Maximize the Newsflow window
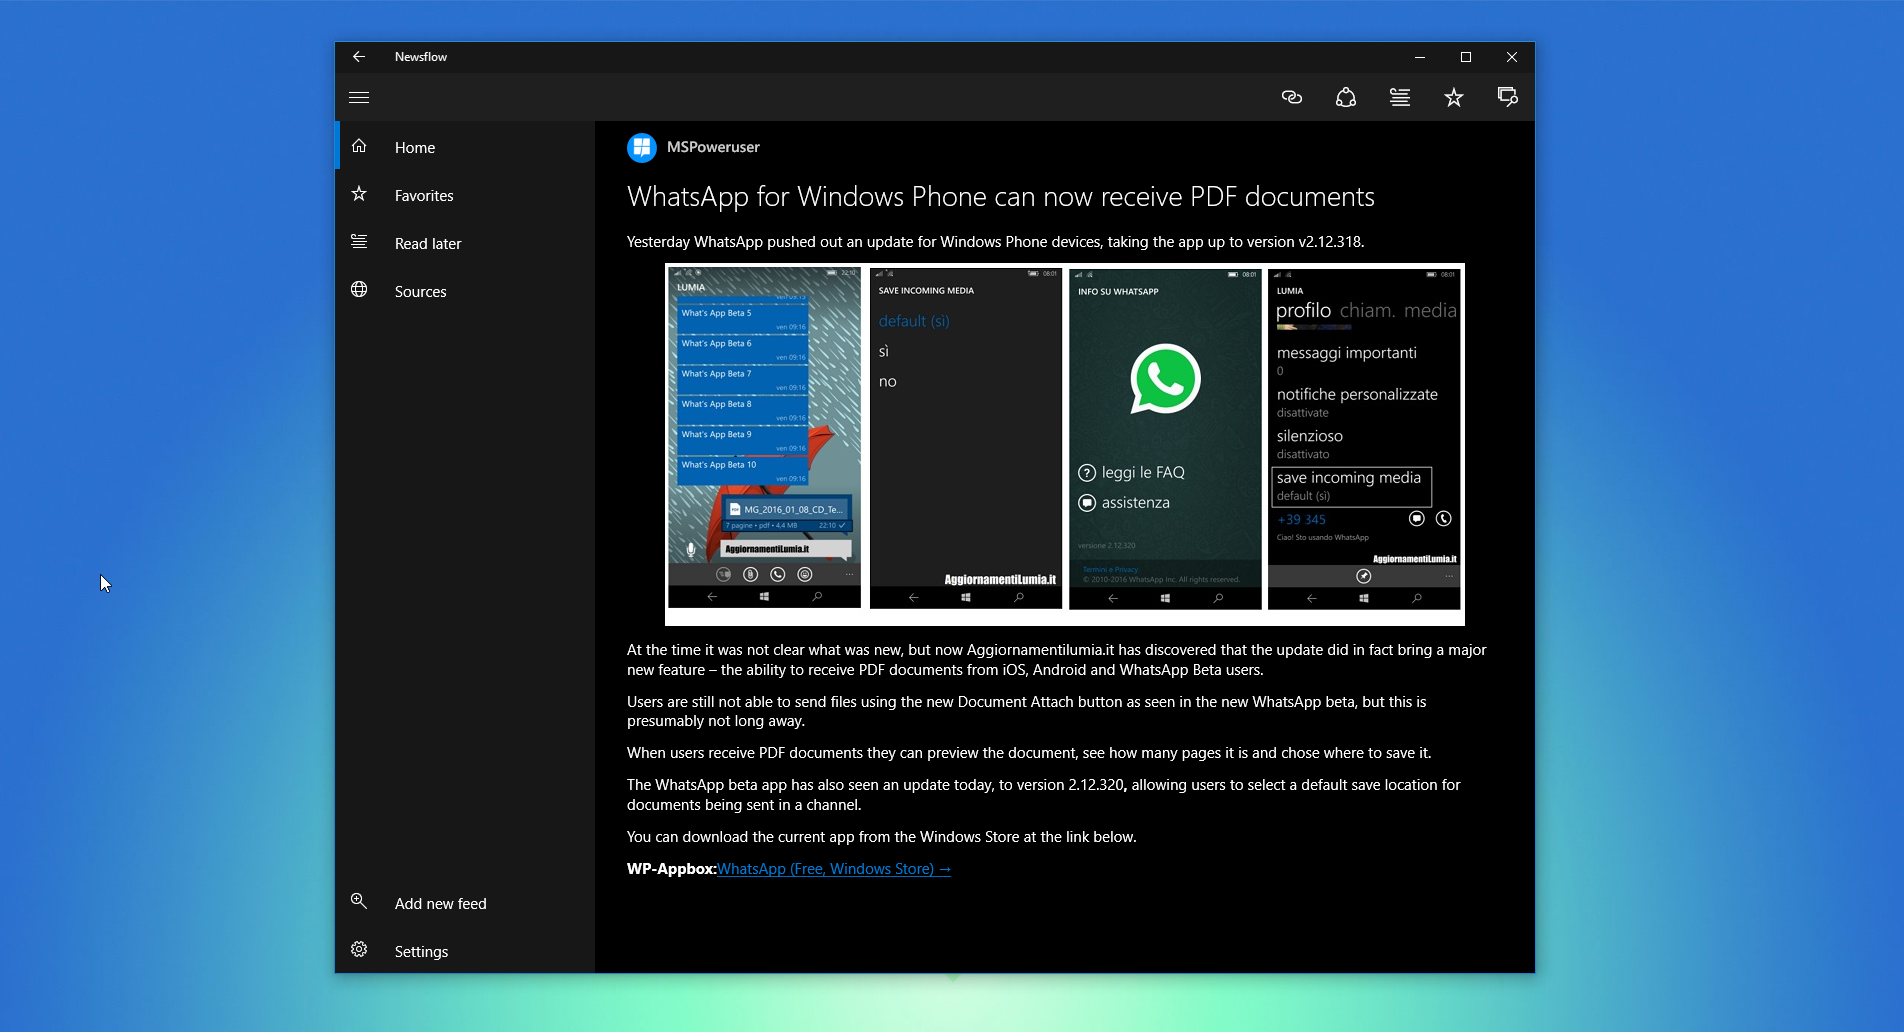The height and width of the screenshot is (1032, 1904). coord(1466,57)
